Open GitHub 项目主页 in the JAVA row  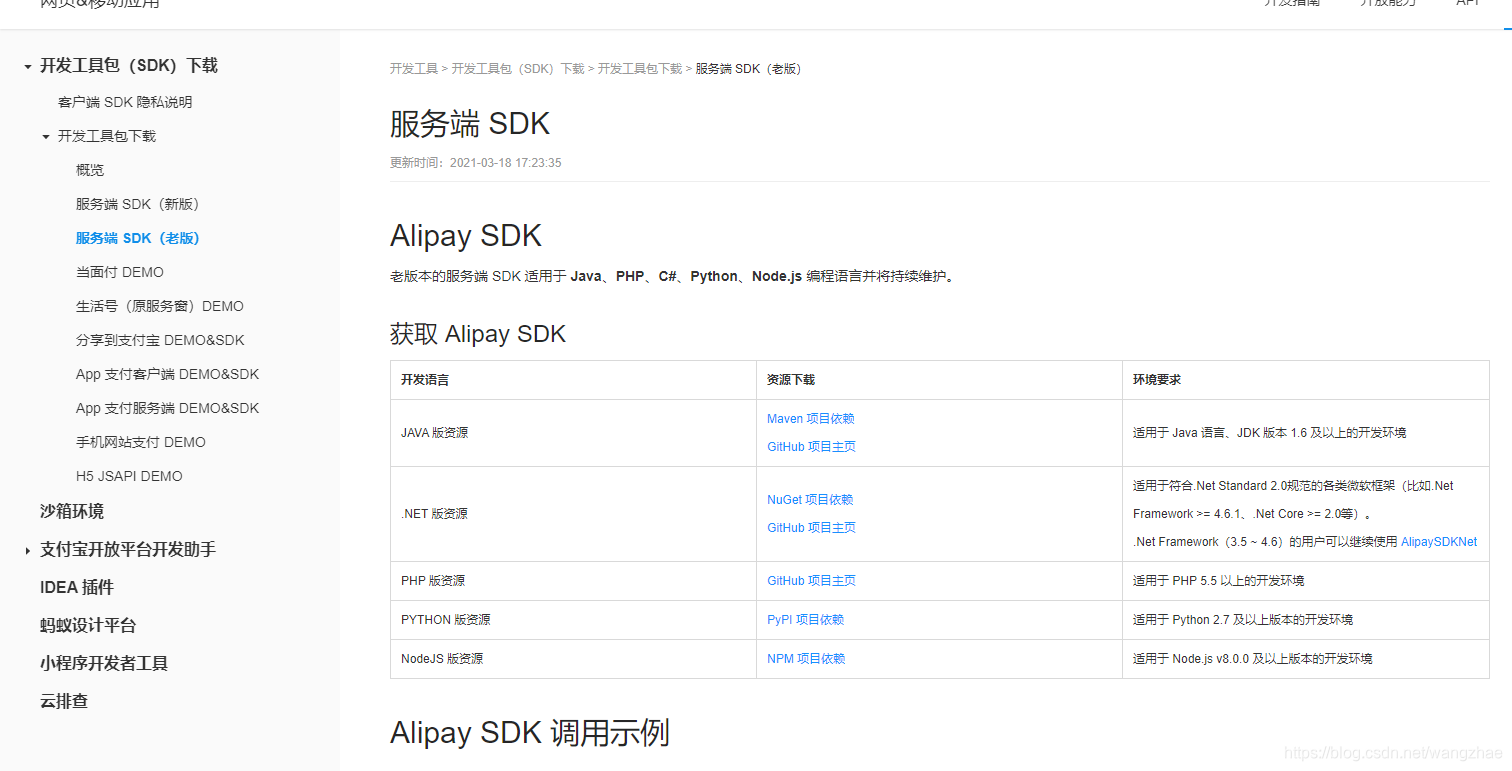click(x=812, y=447)
